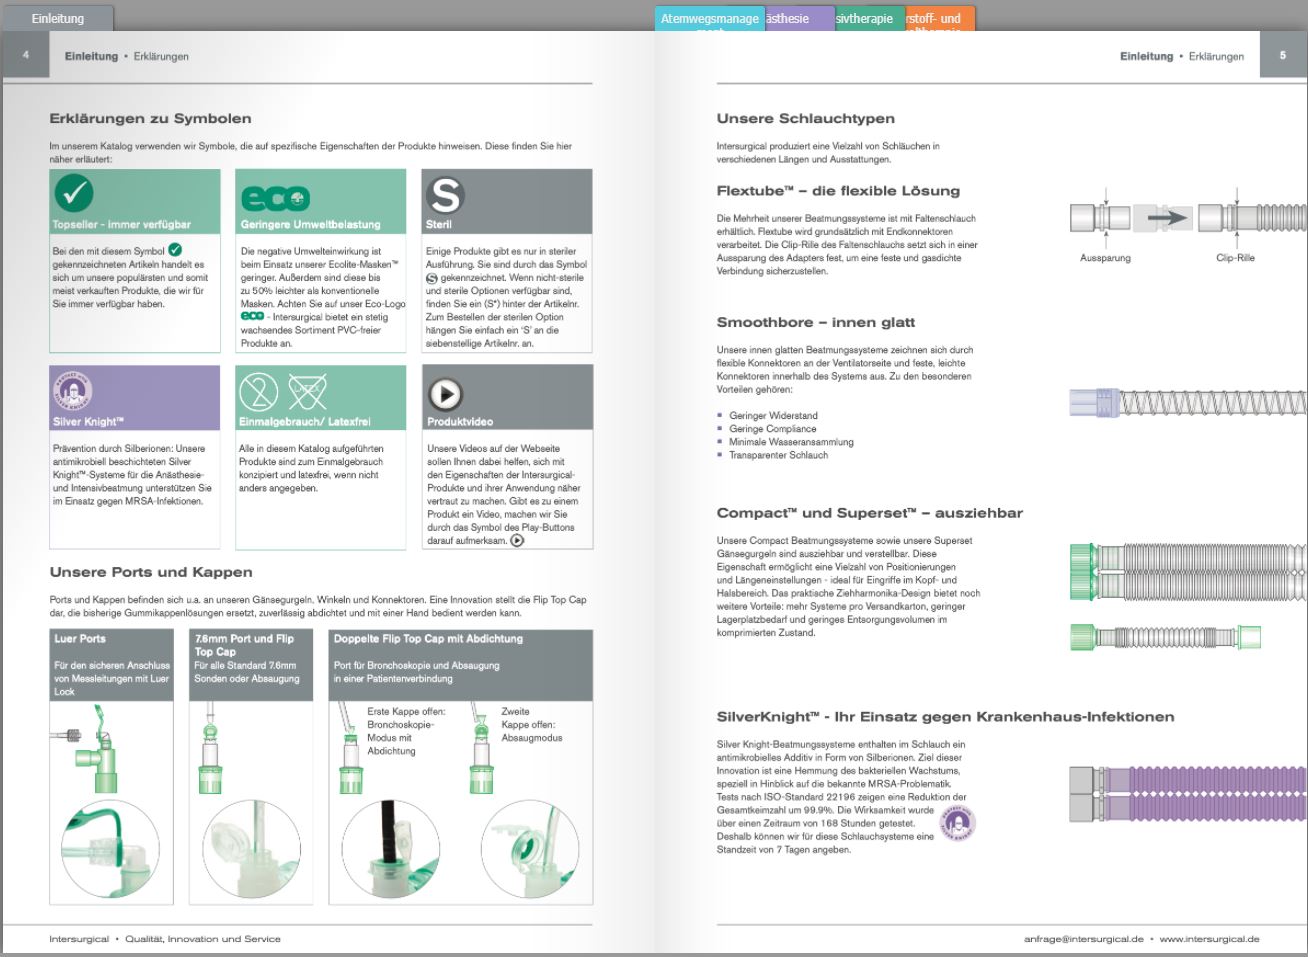This screenshot has height=957, width=1308.
Task: Click the Minimale Wasseransammlung bullet
Action: [x=791, y=442]
